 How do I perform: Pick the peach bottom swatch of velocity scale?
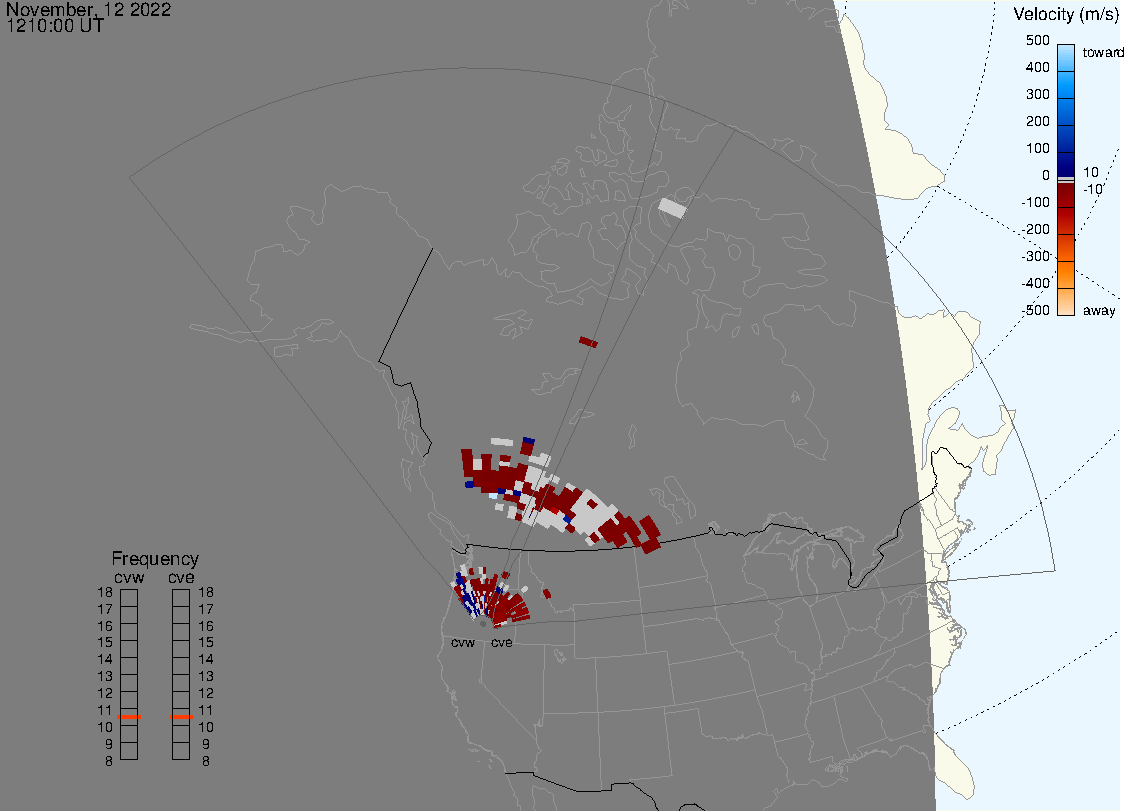pos(1066,302)
